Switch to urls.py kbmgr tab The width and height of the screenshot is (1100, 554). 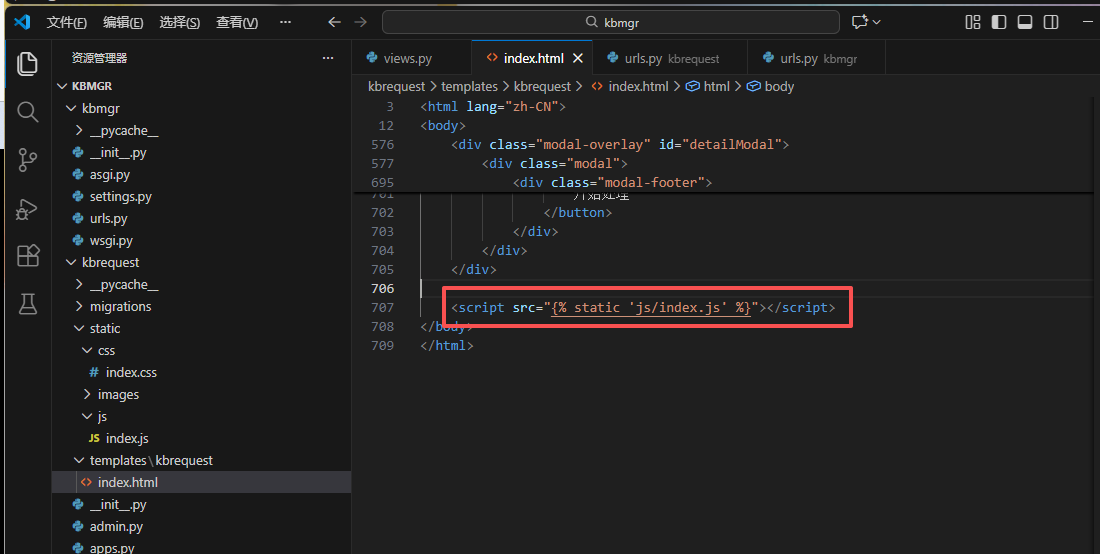click(817, 58)
